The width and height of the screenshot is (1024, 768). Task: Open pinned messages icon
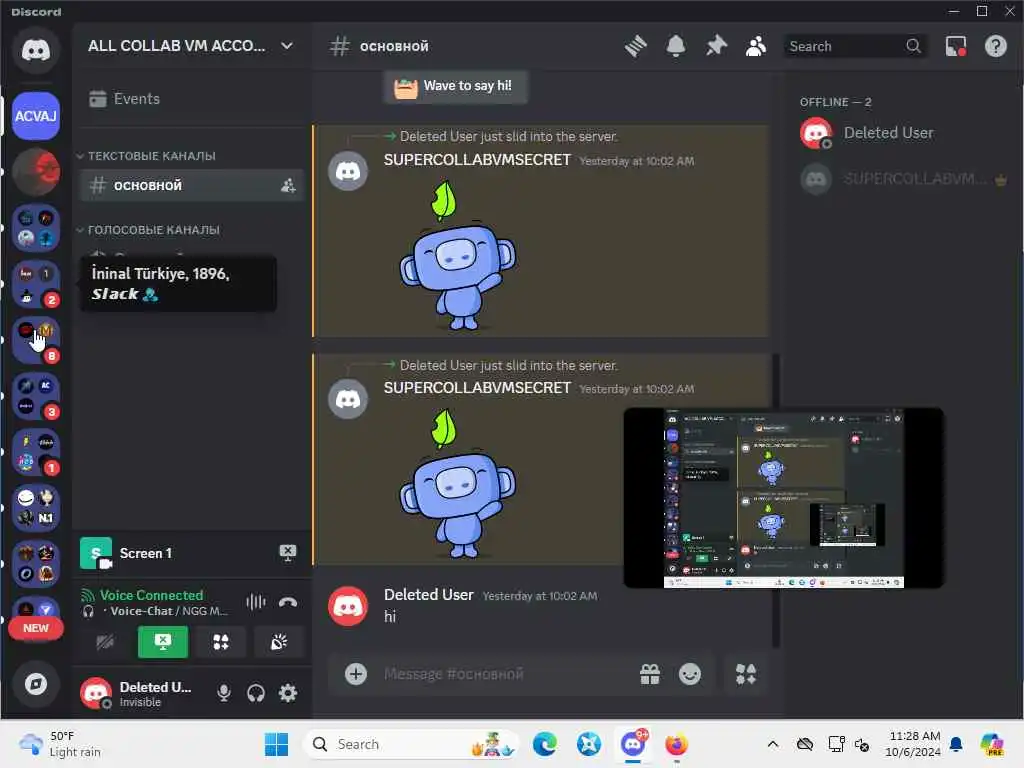[716, 46]
